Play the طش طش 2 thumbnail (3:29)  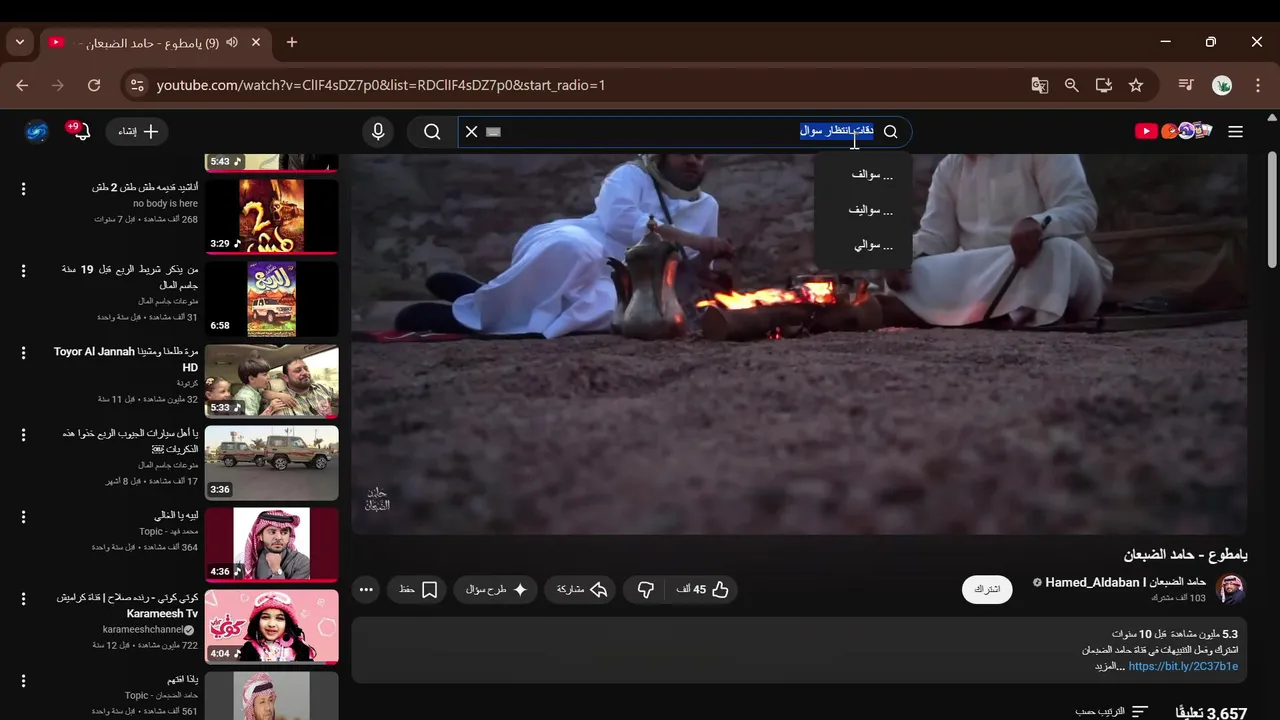click(272, 216)
